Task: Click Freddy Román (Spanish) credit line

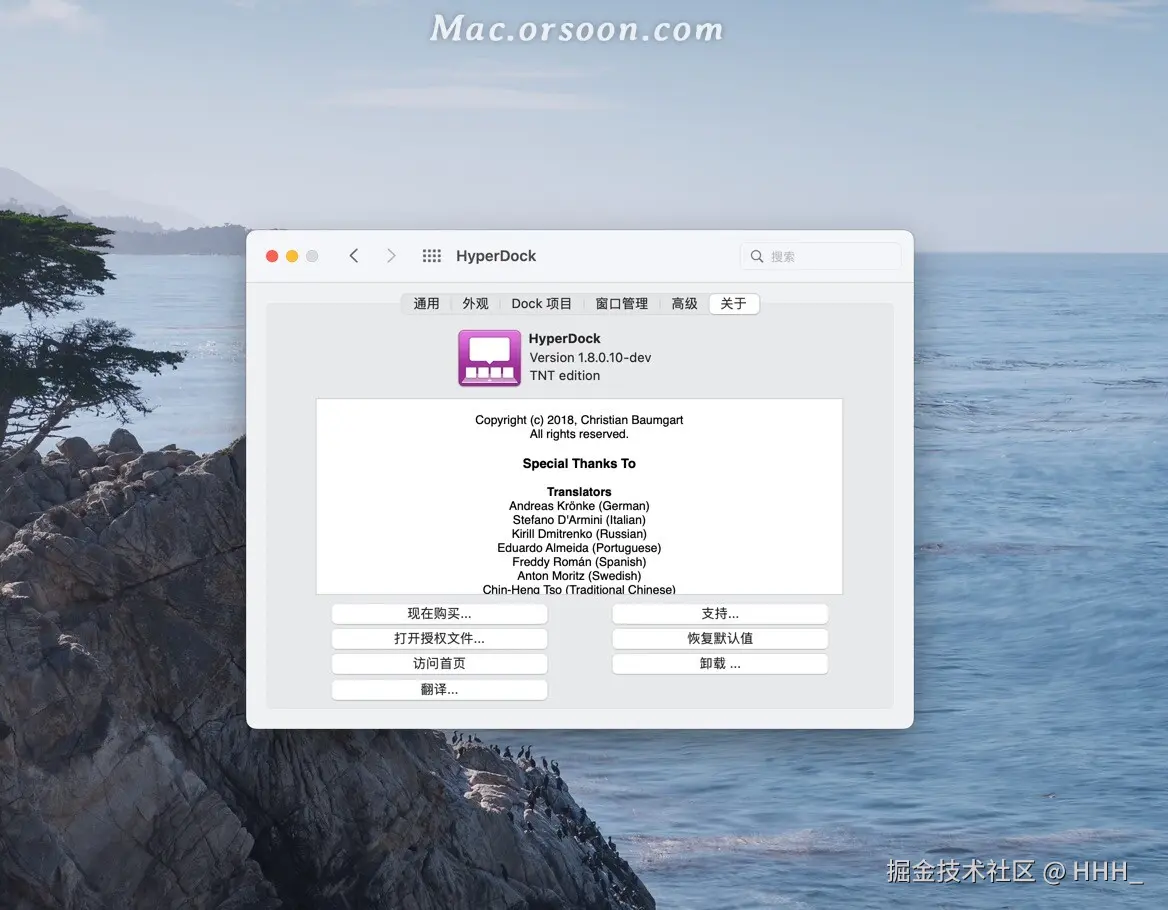Action: coord(579,562)
